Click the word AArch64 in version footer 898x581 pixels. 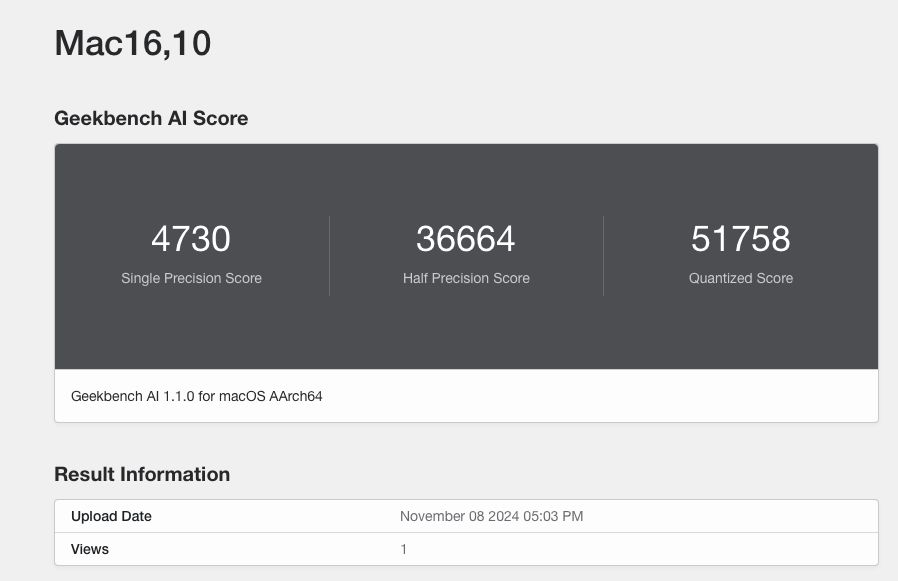[x=296, y=396]
